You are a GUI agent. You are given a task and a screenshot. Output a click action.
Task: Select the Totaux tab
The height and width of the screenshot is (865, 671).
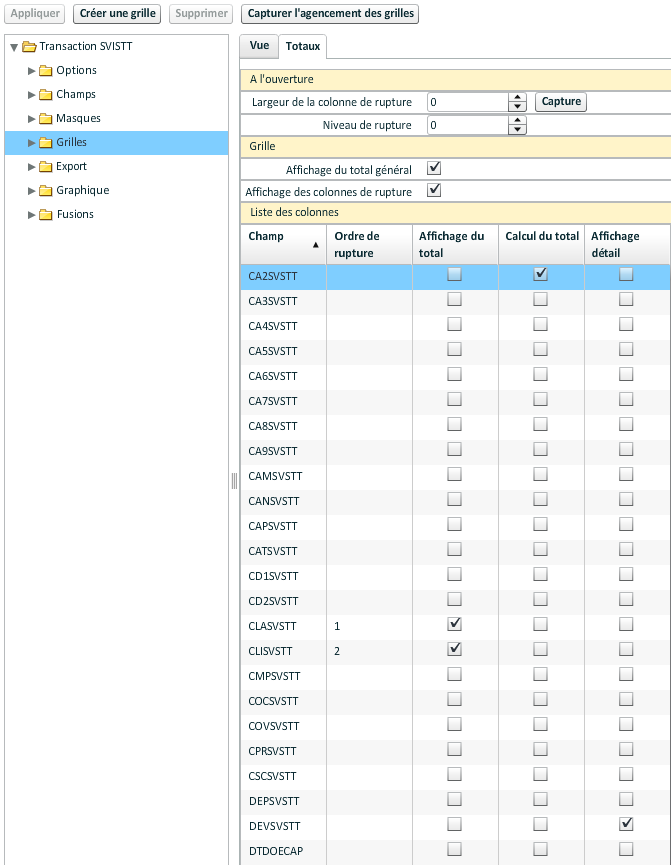coord(301,46)
